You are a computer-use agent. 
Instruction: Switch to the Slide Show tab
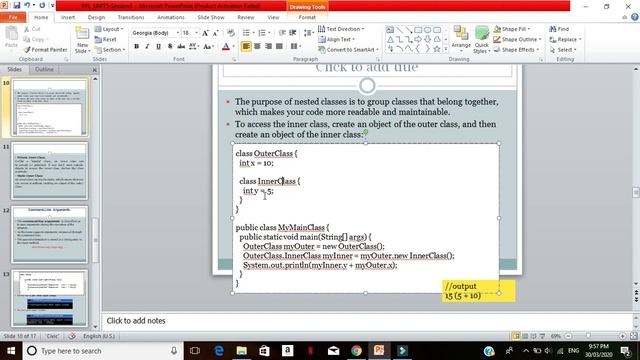(x=211, y=17)
